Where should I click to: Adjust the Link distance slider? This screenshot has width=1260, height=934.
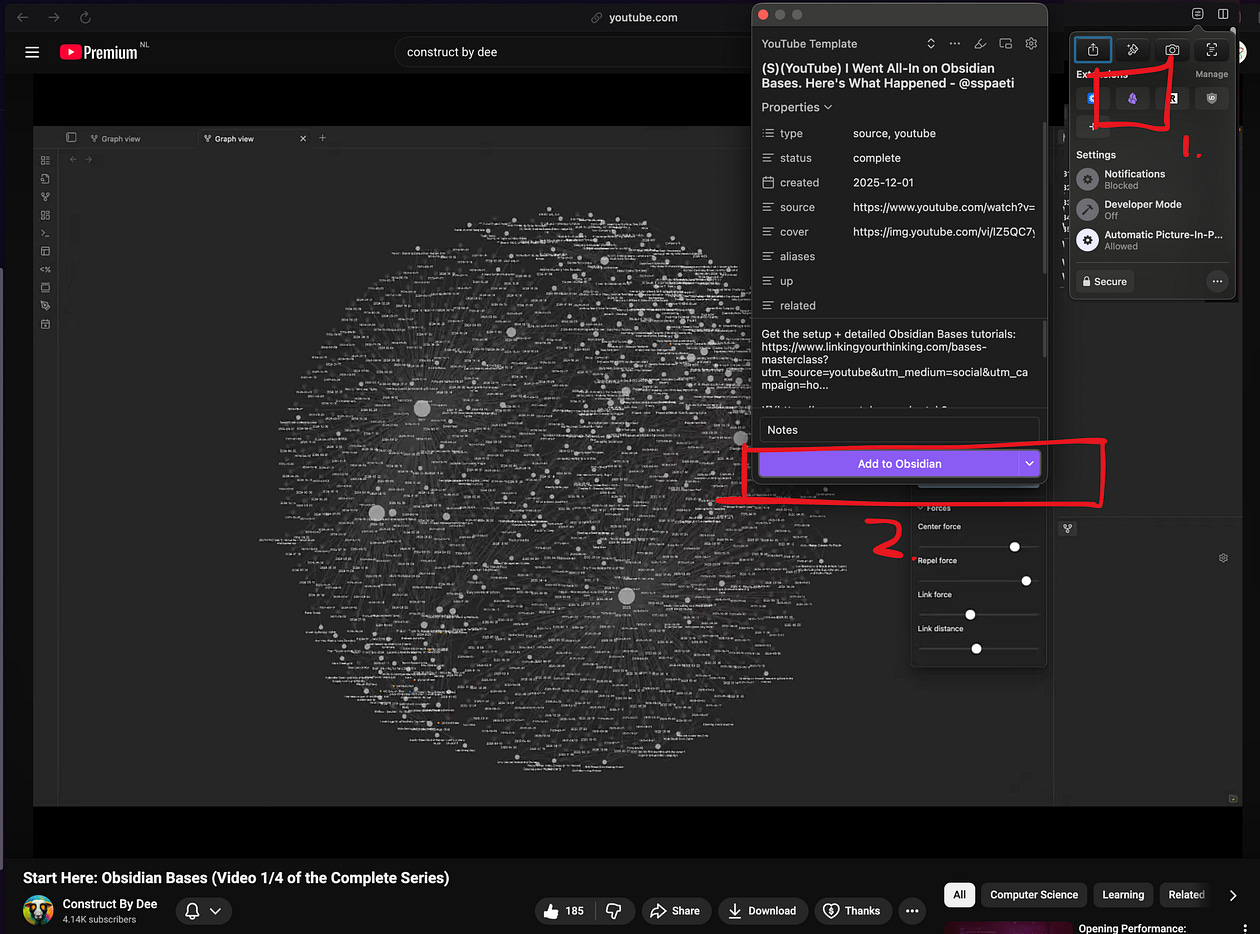tap(978, 649)
